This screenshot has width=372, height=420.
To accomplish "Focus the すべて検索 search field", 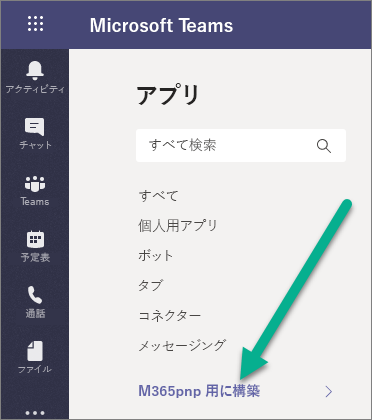I will click(241, 146).
